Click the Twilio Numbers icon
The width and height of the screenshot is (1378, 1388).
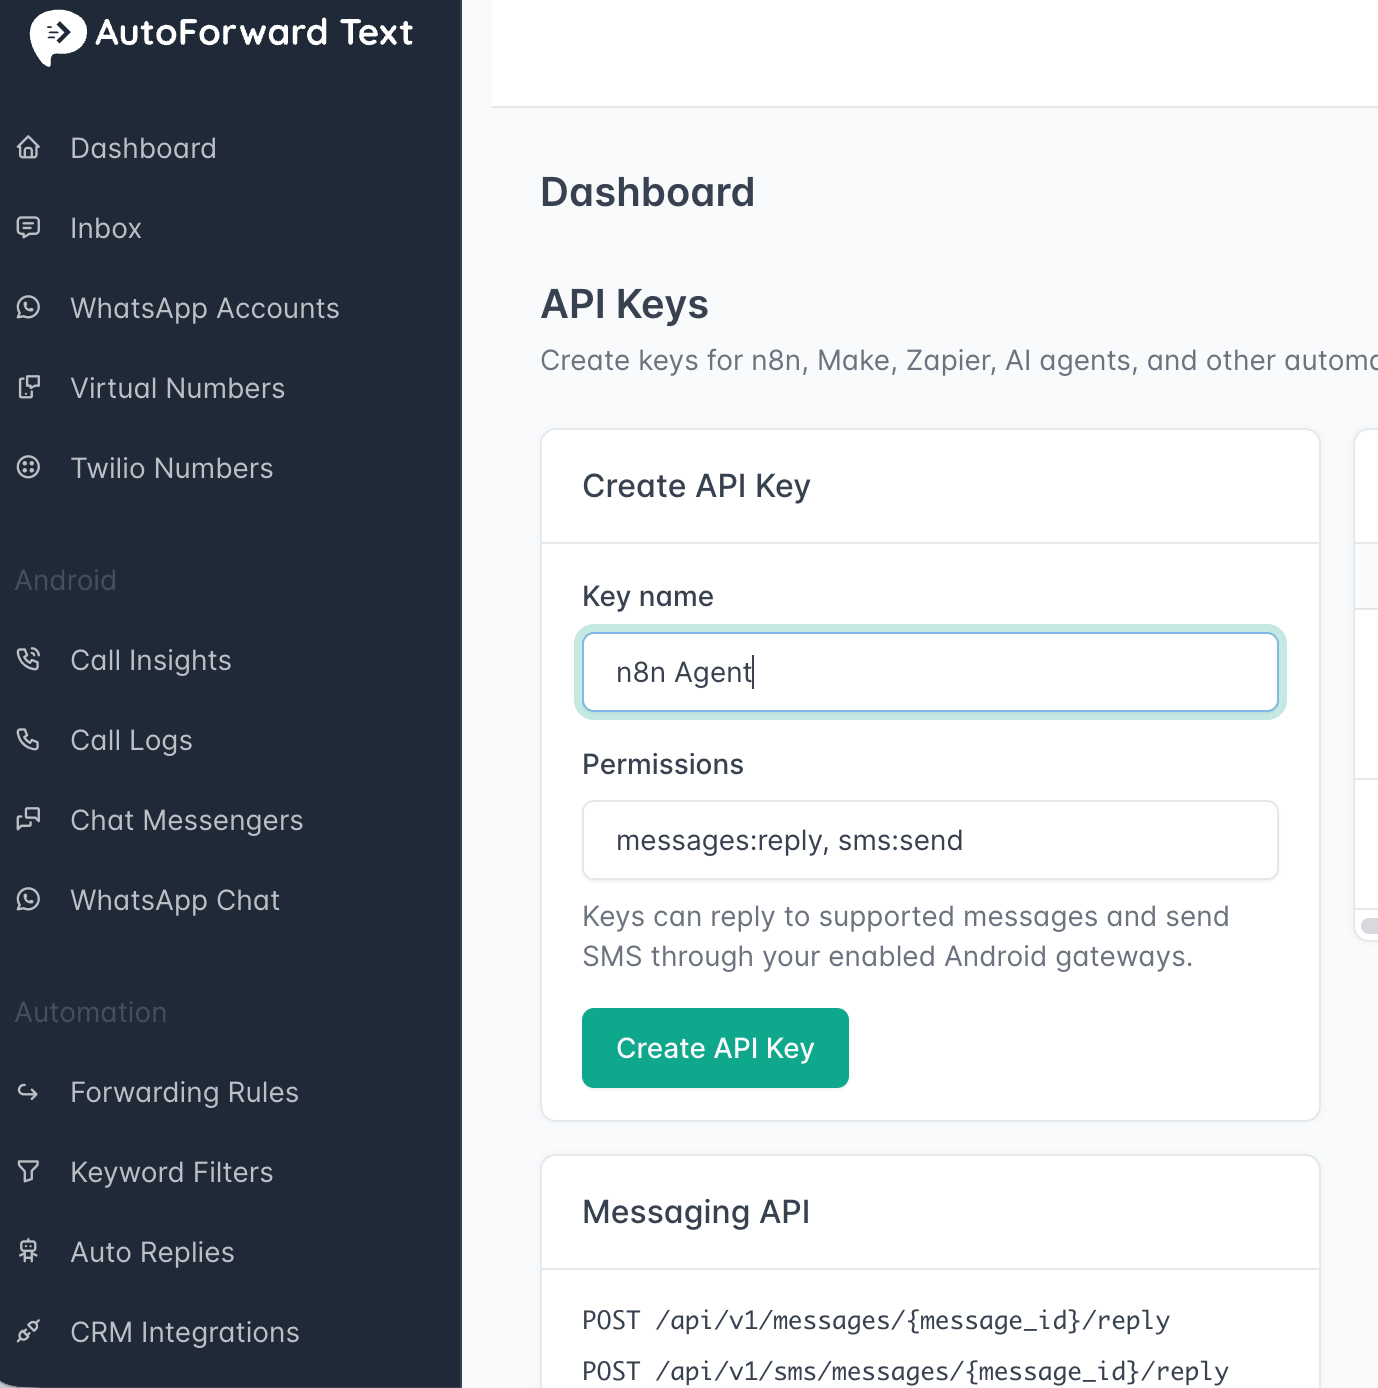(x=29, y=468)
